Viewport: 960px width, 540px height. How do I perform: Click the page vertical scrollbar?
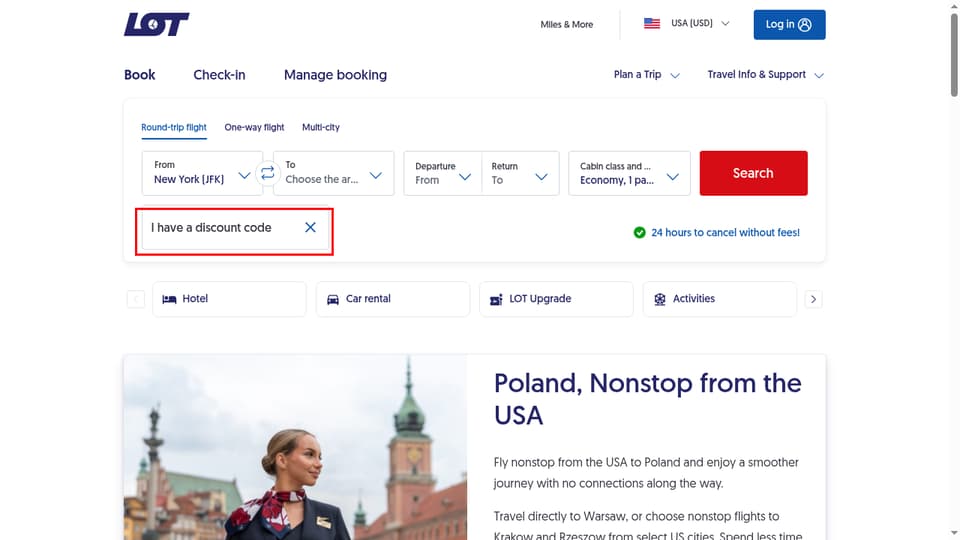[954, 55]
